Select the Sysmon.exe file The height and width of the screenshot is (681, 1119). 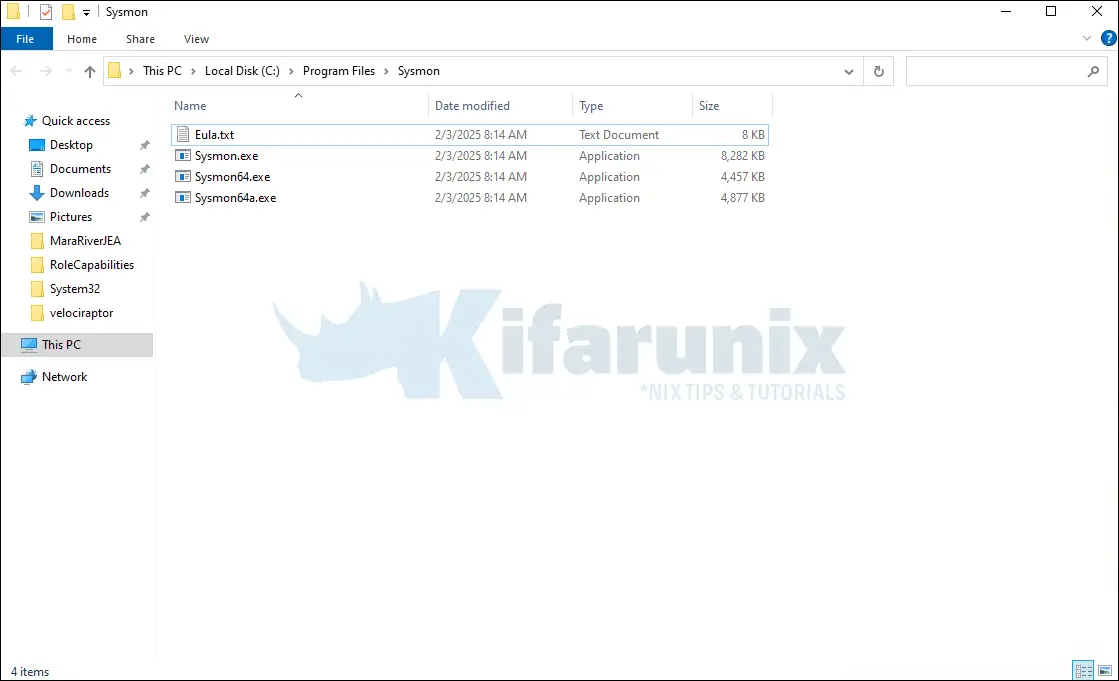point(470,156)
